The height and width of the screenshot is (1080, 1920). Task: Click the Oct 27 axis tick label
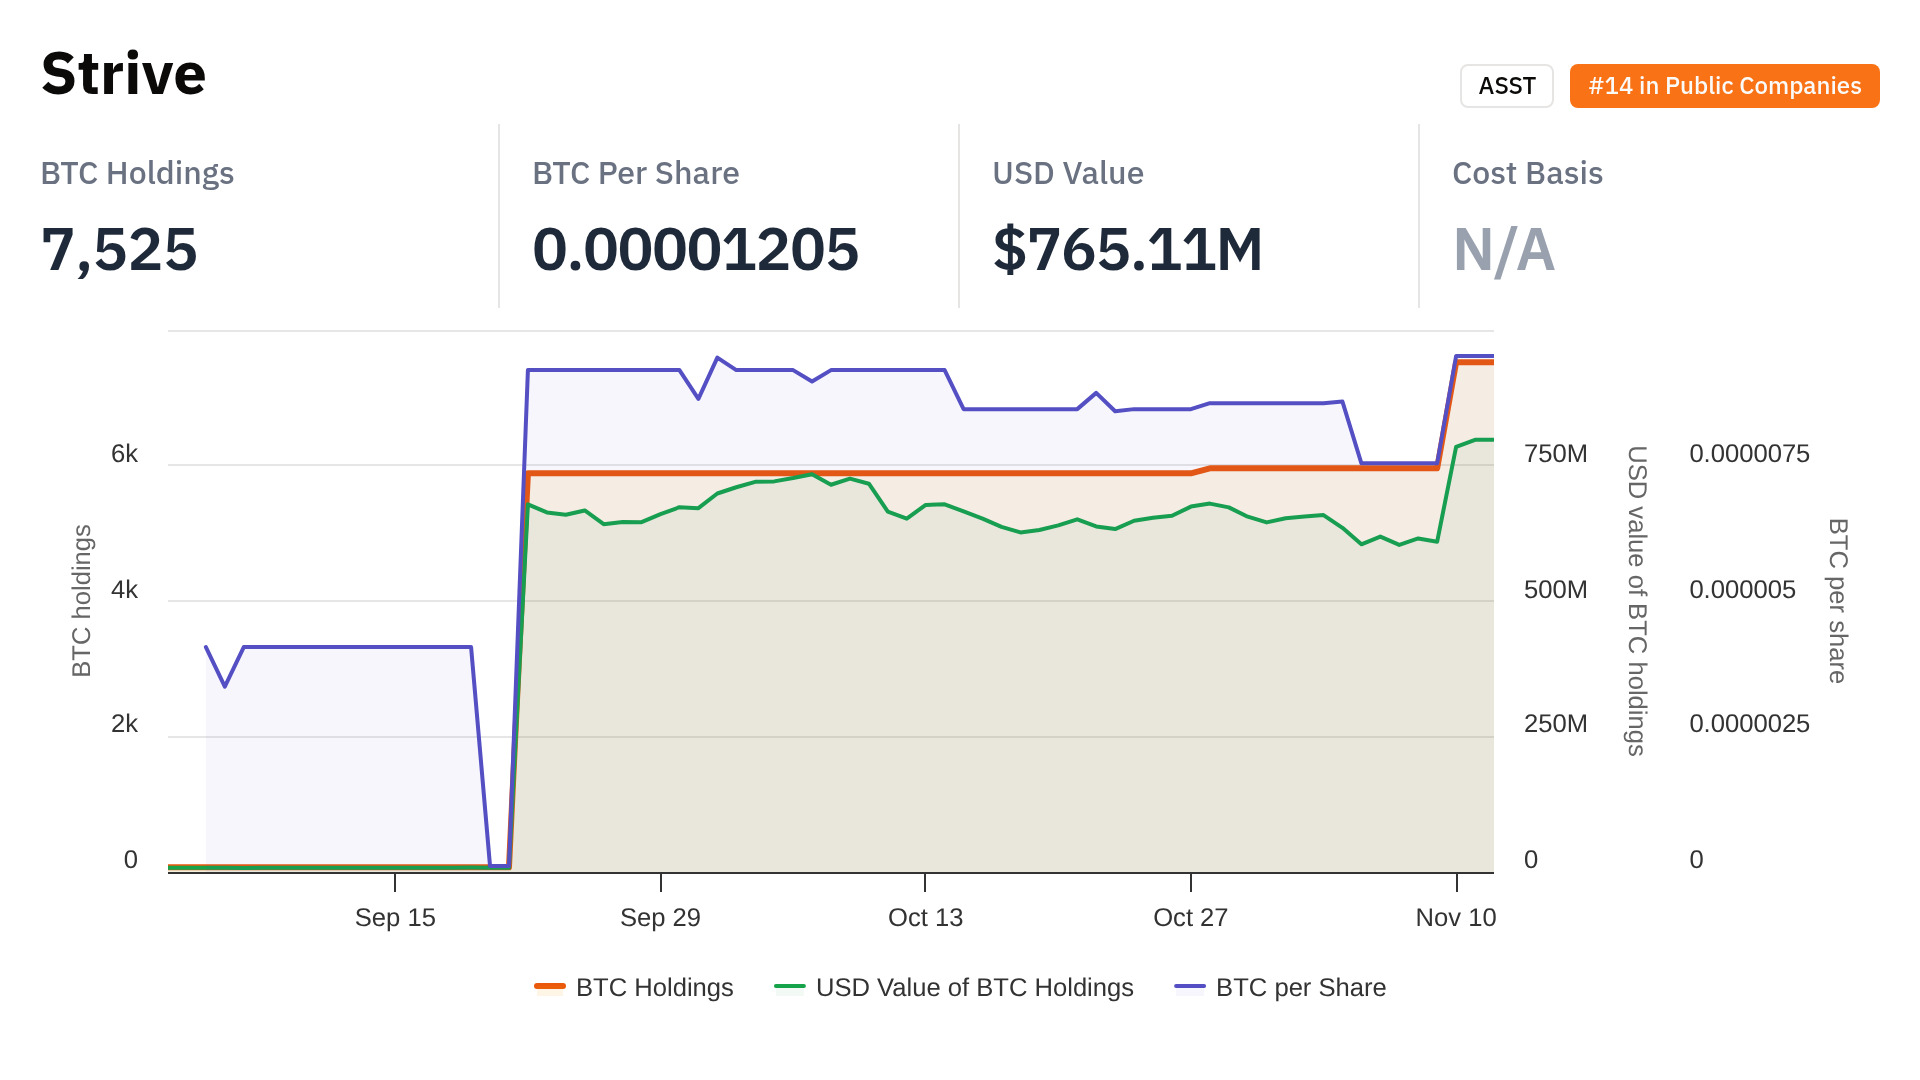click(1190, 917)
